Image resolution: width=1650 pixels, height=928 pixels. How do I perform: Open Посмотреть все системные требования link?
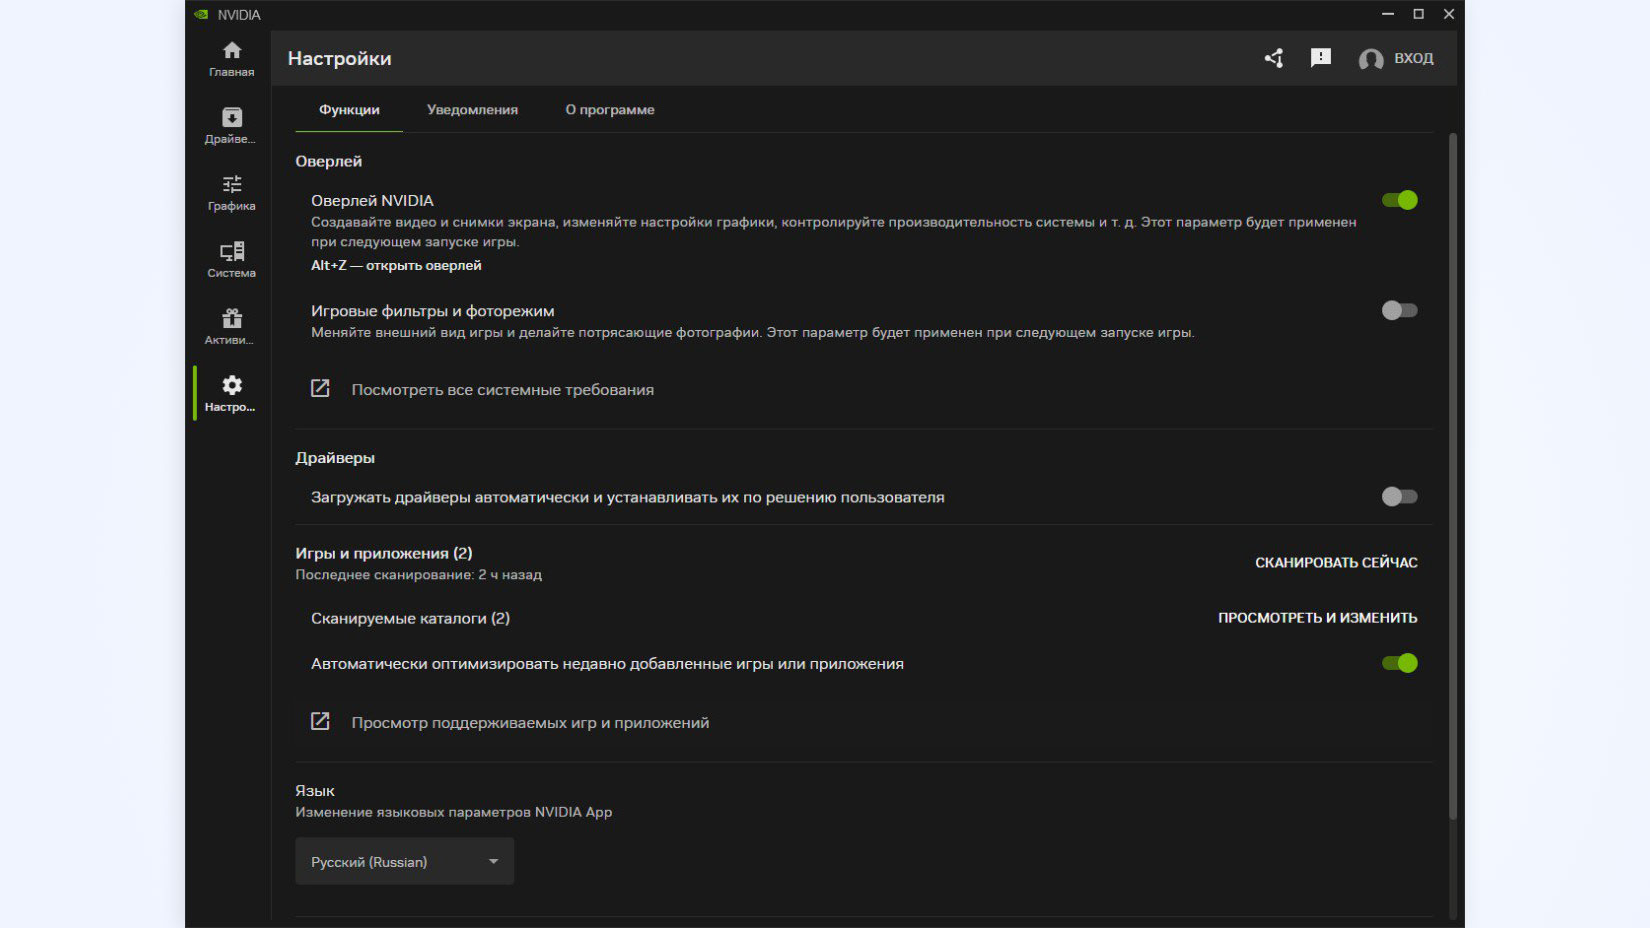(x=502, y=390)
